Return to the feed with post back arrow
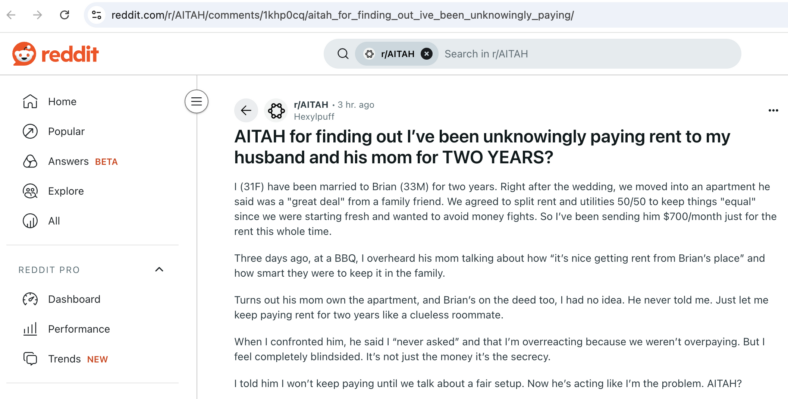This screenshot has height=399, width=788. point(246,110)
